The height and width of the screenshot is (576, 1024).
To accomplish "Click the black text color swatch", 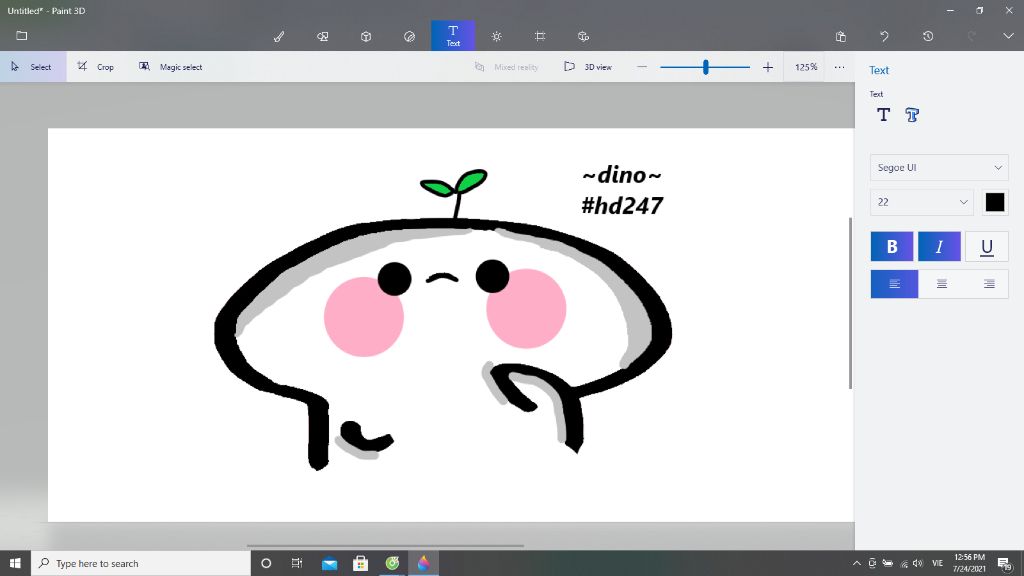I will 994,202.
